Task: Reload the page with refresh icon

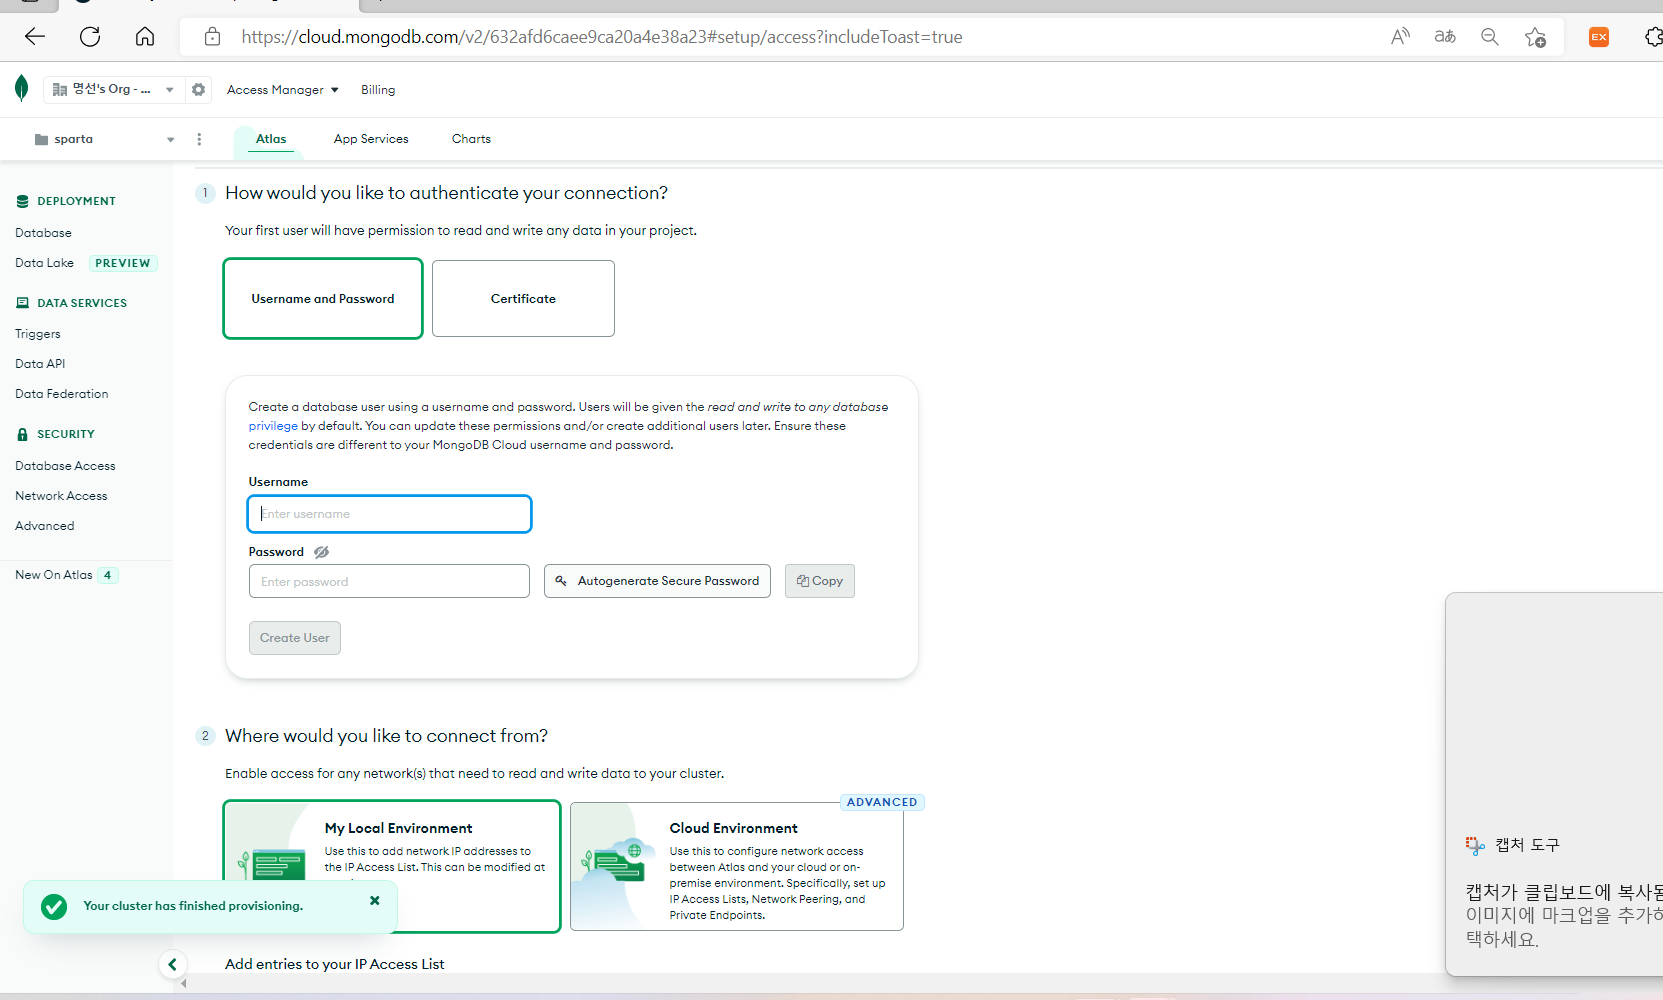Action: tap(90, 37)
